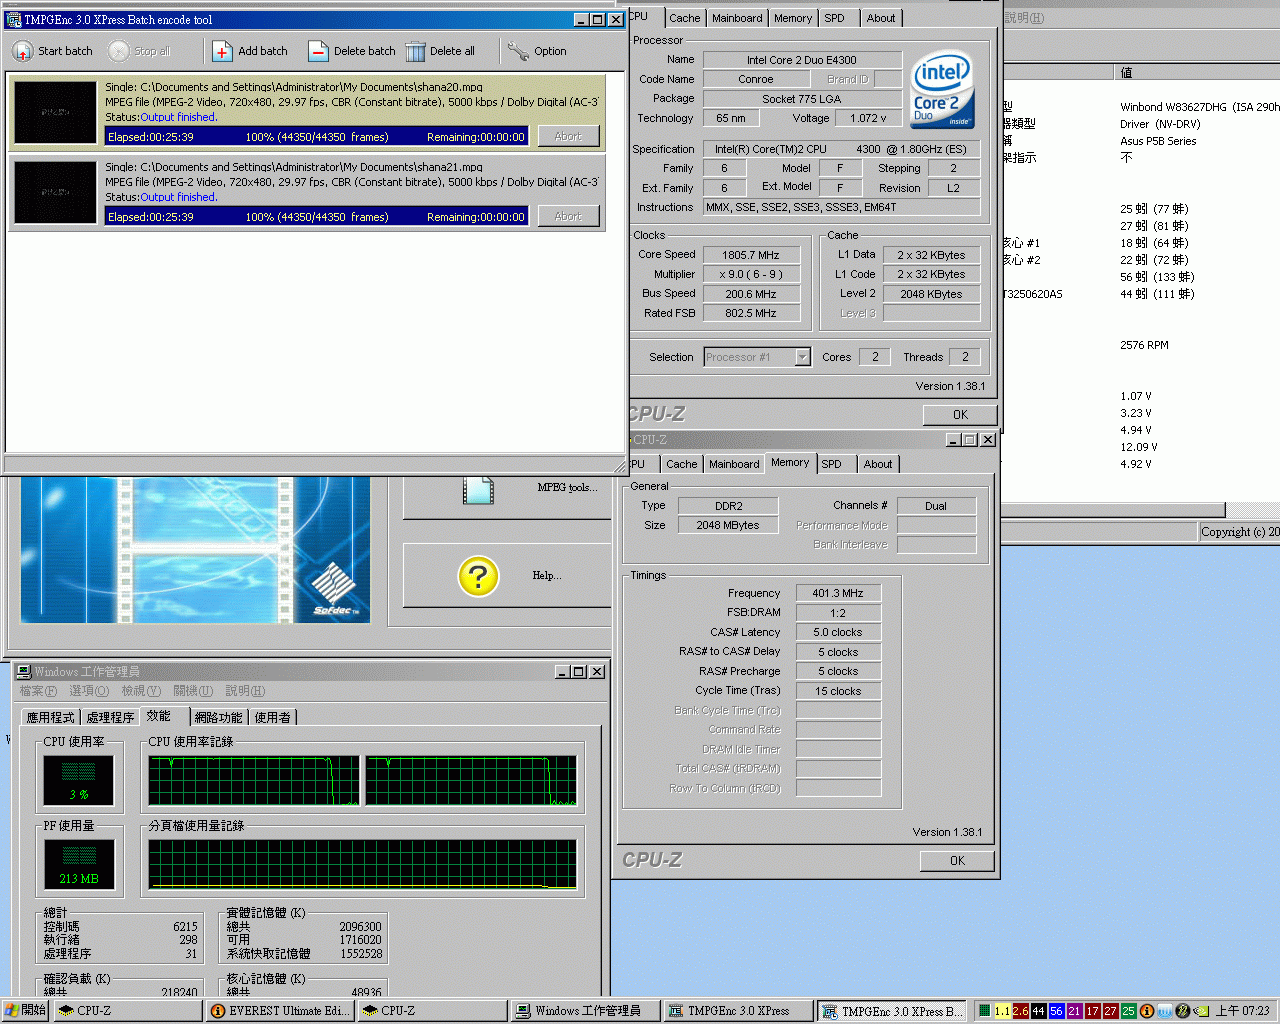
Task: Click the orange EVEREST info tray icon
Action: tap(1147, 1011)
